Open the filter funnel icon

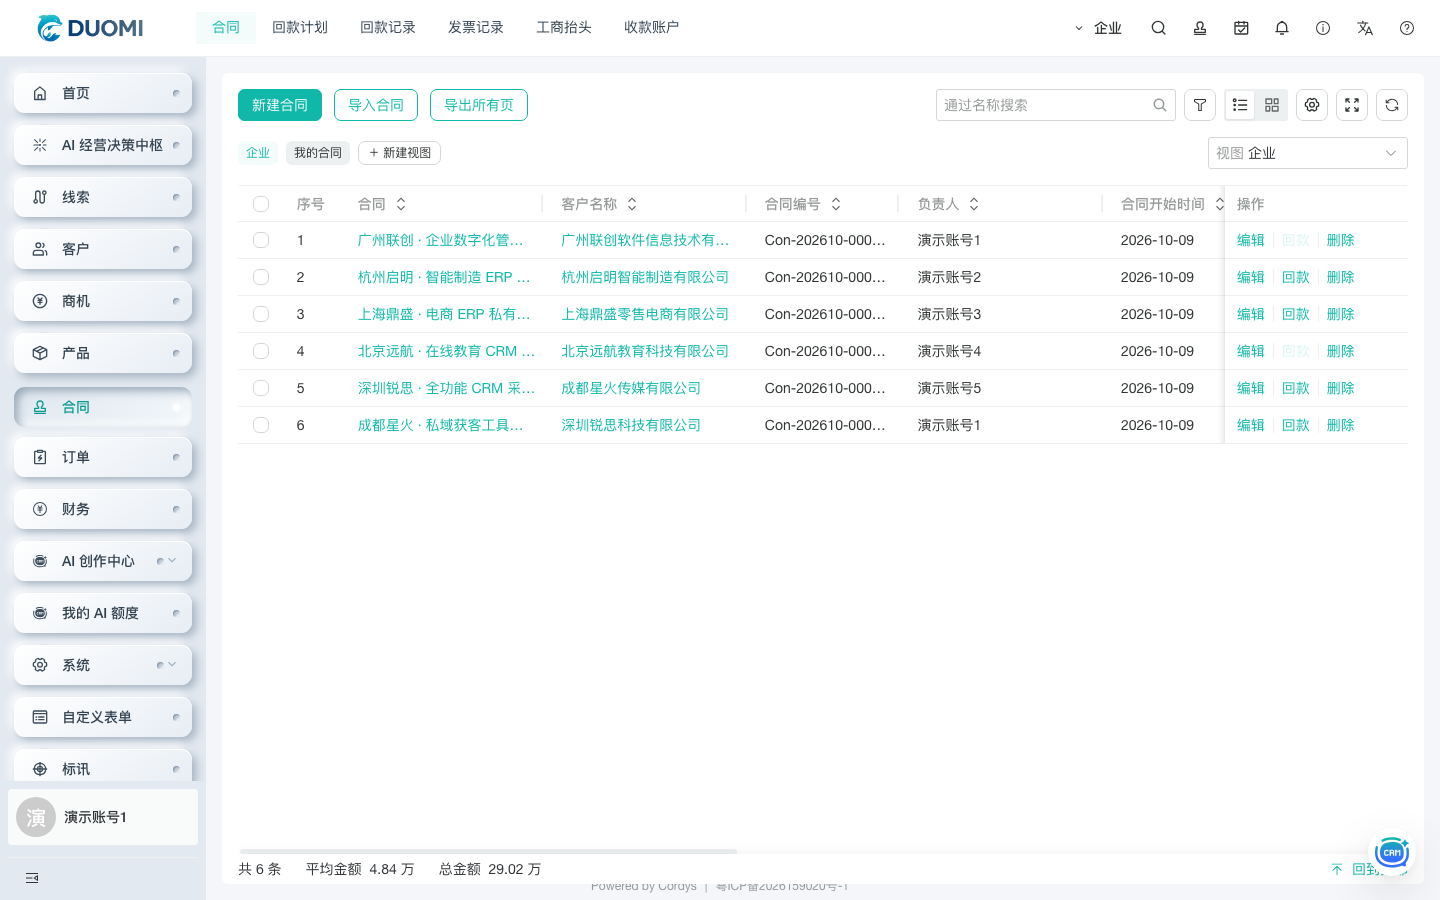click(1200, 105)
